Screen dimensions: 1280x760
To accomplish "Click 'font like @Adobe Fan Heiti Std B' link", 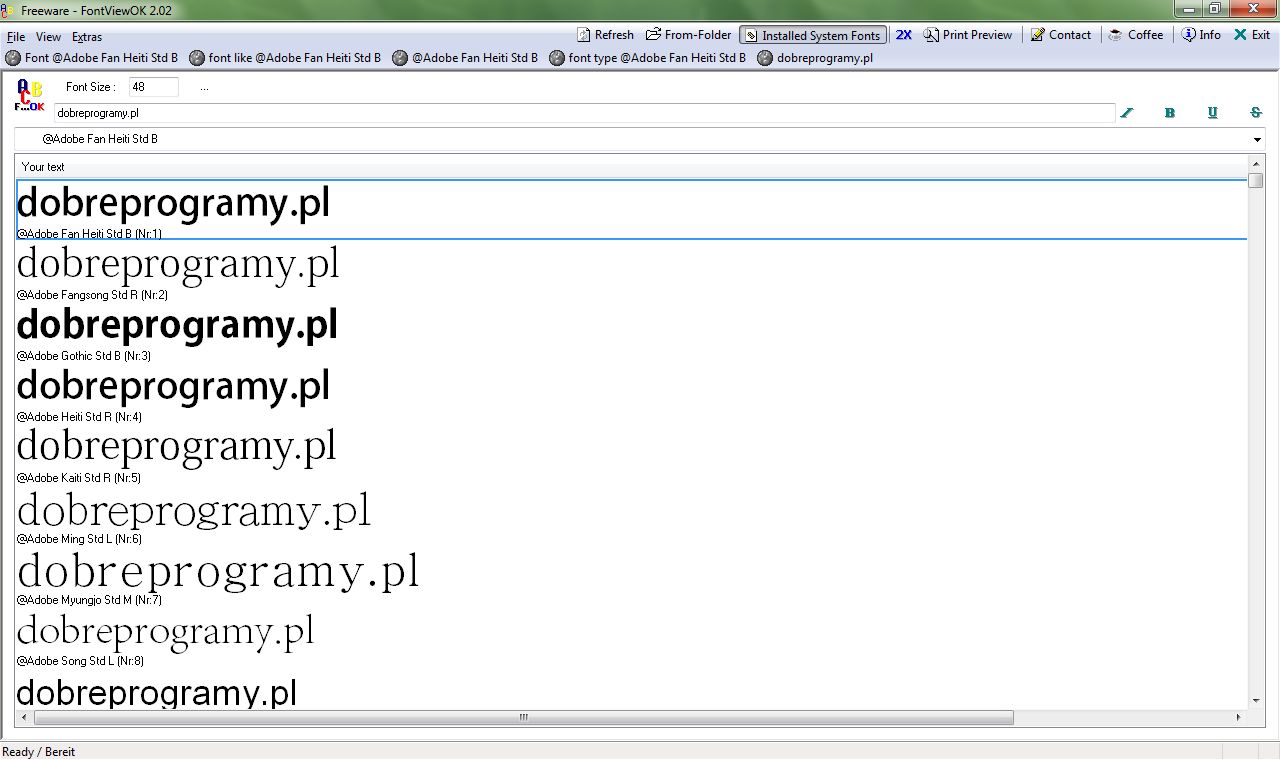I will click(x=286, y=58).
